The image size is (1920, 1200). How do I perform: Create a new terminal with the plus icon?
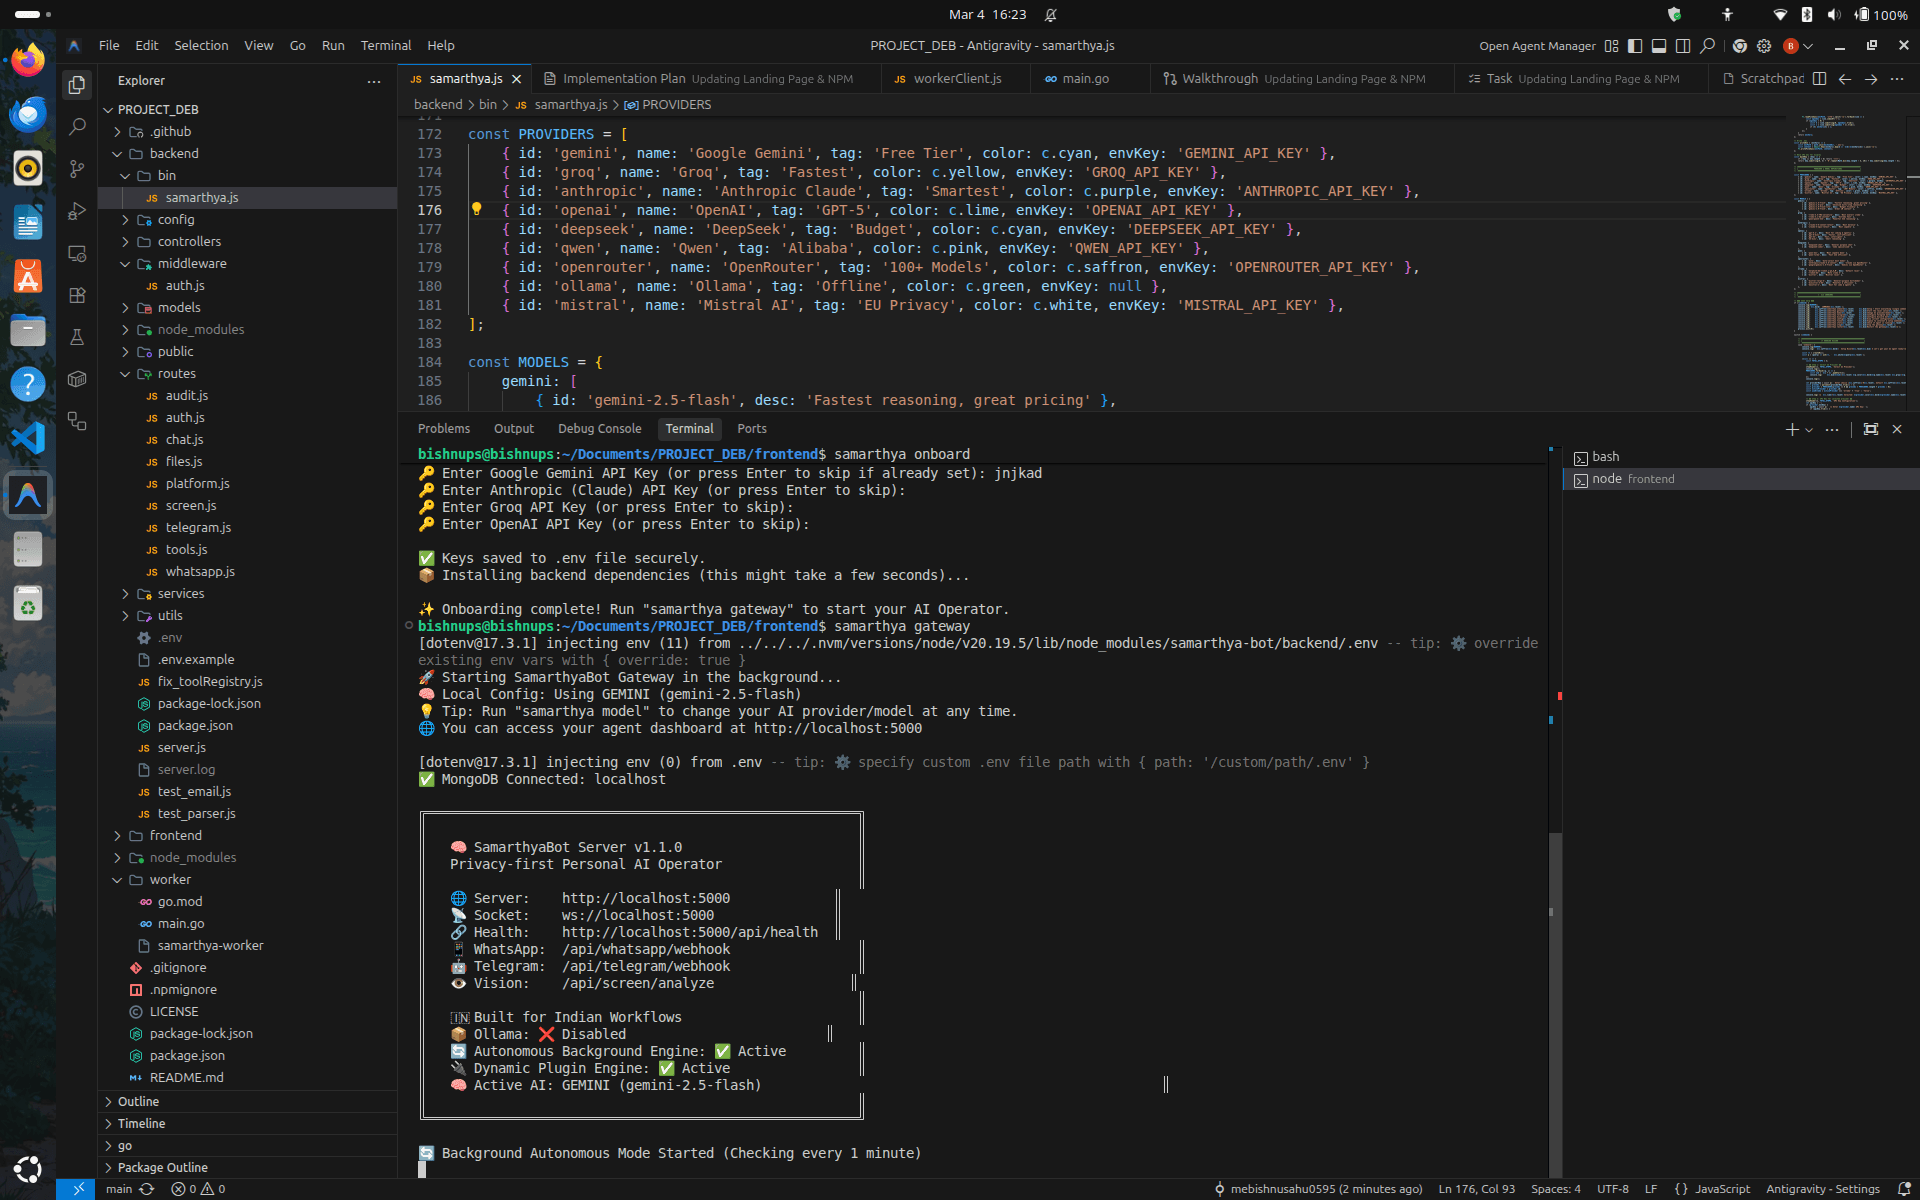tap(1791, 429)
